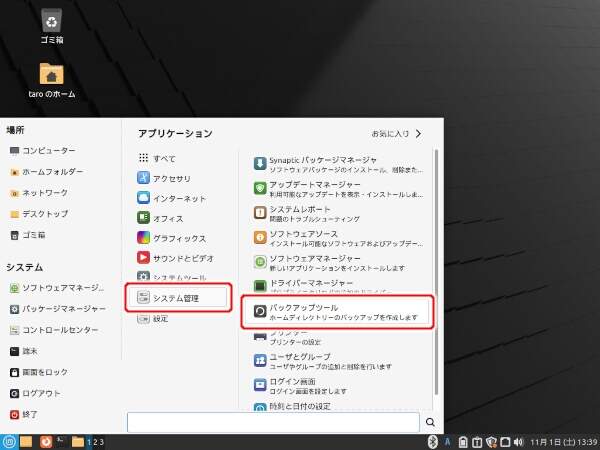600x450 pixels.
Task: Switch to お気に入り favorites view
Action: point(396,134)
